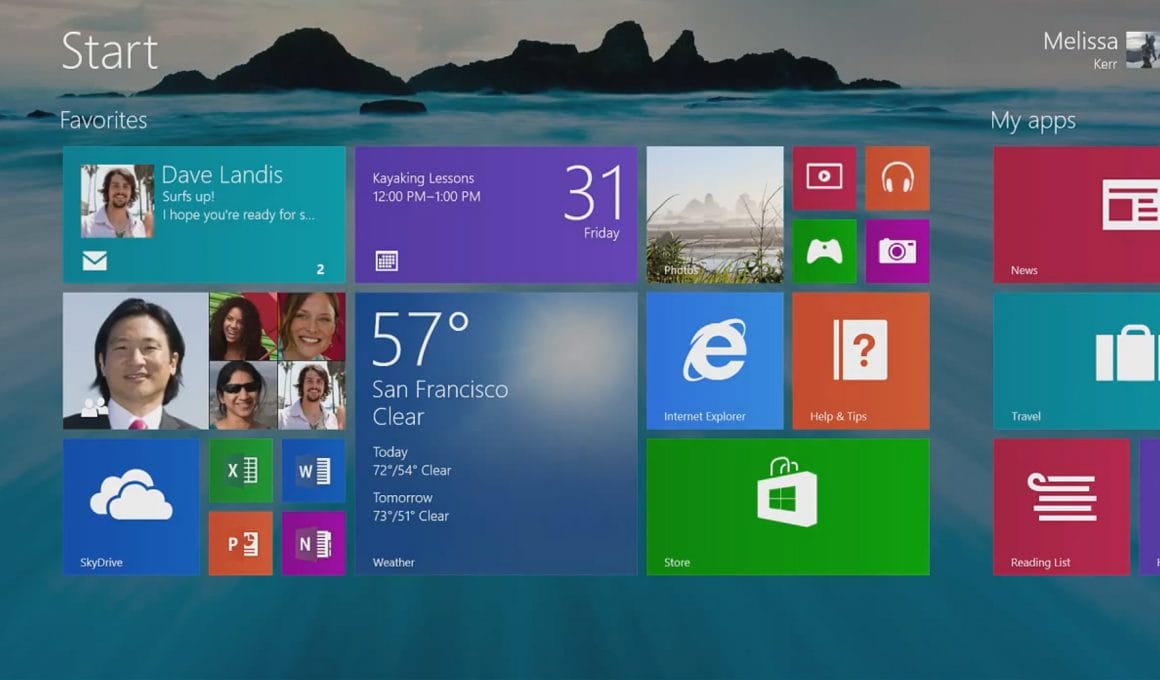
Task: Start the Xbox Games app
Action: click(824, 251)
